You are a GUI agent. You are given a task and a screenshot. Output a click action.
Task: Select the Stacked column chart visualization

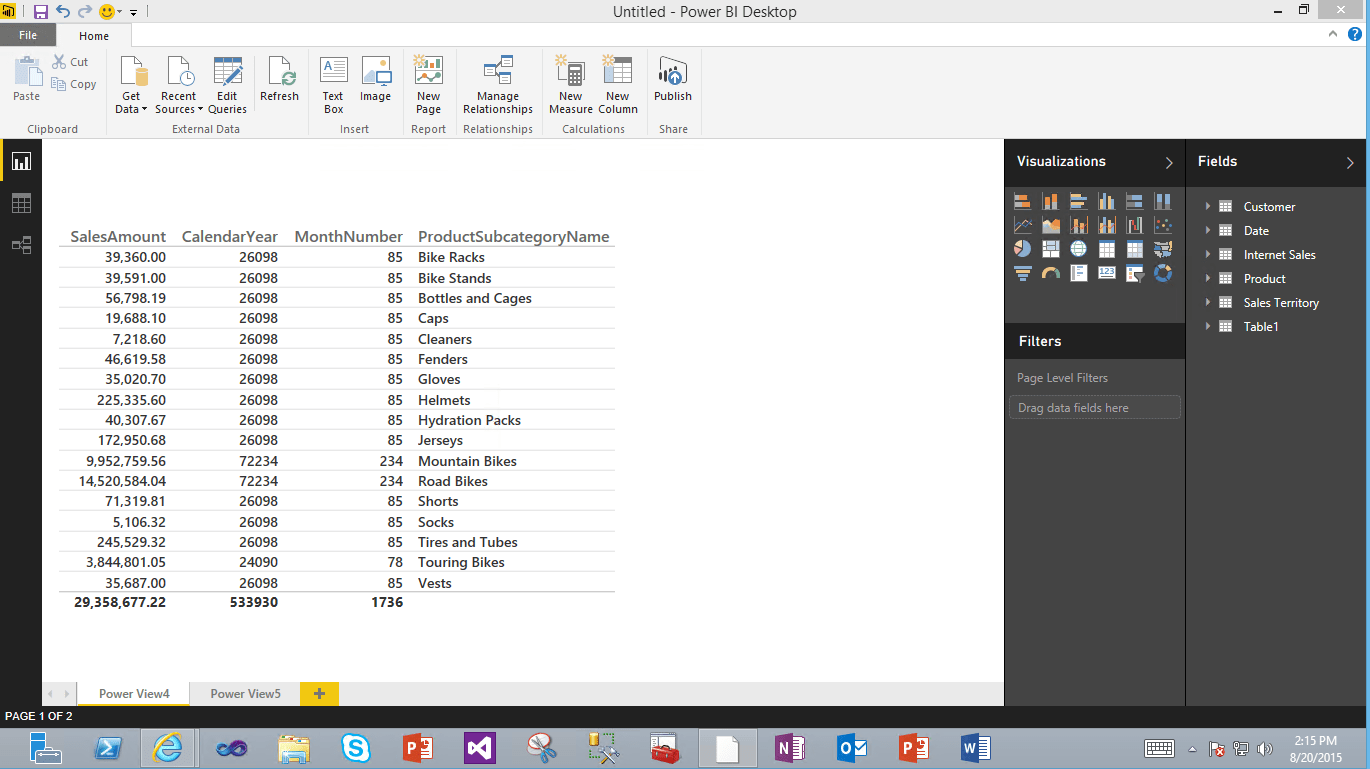[x=1050, y=201]
